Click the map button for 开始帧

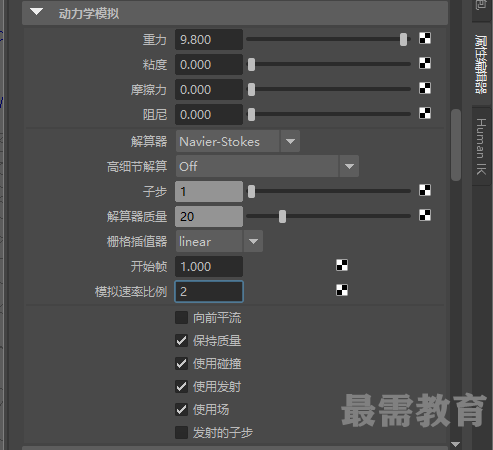[342, 265]
